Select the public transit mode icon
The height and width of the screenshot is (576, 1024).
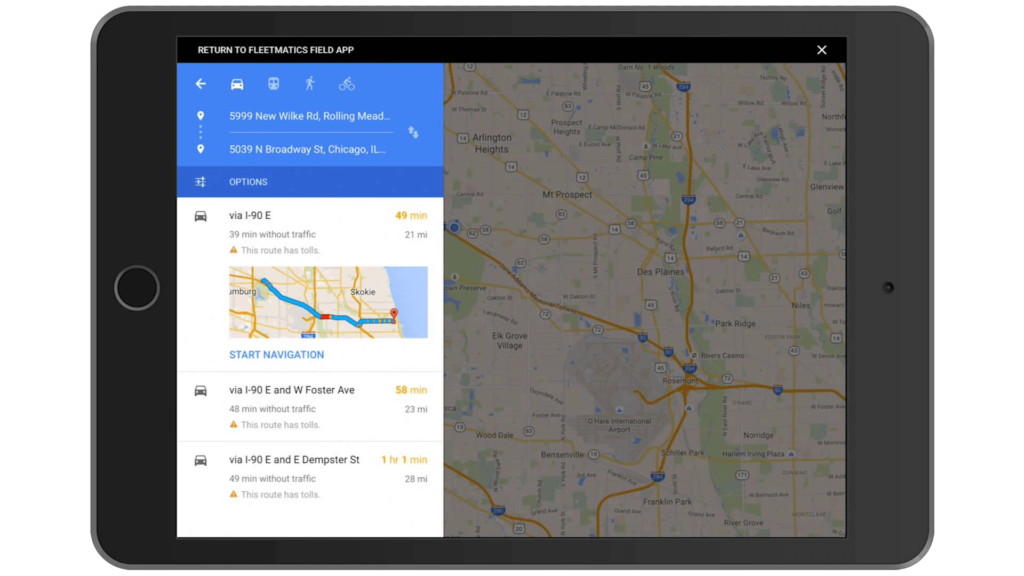[274, 83]
